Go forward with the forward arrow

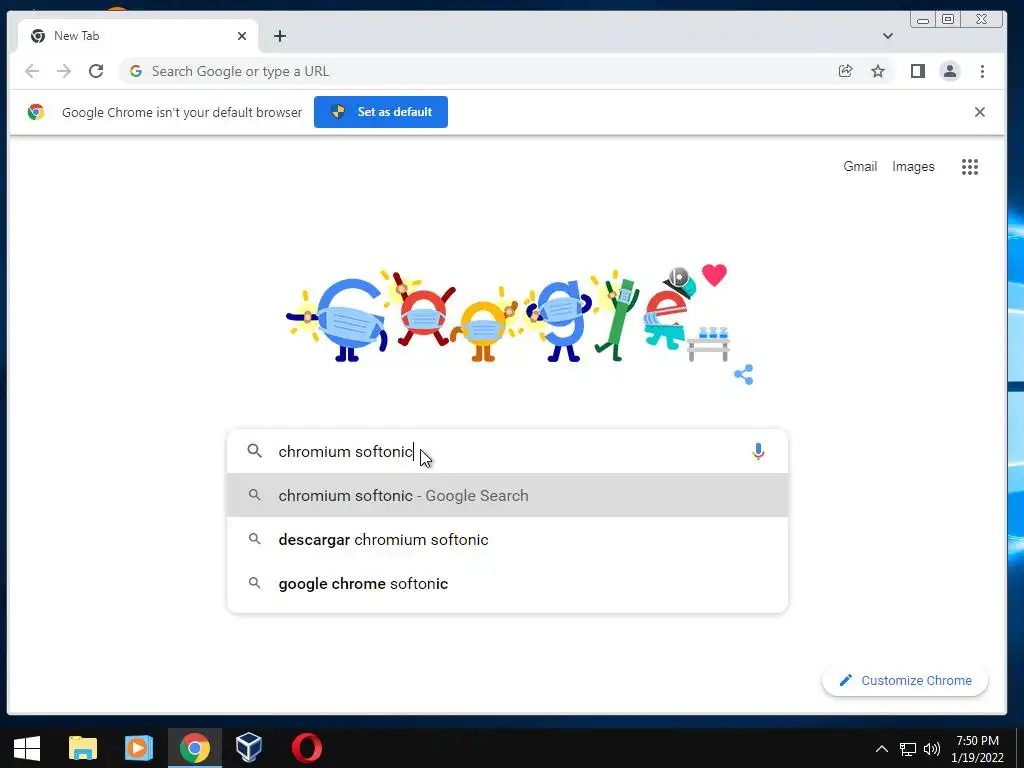click(x=64, y=71)
